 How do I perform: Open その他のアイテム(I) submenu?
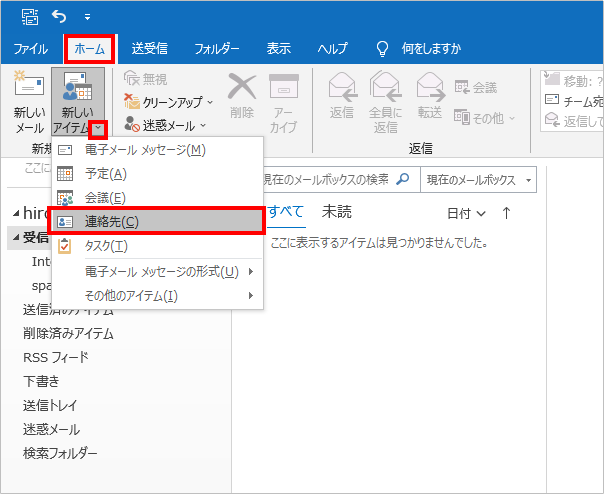(x=158, y=296)
